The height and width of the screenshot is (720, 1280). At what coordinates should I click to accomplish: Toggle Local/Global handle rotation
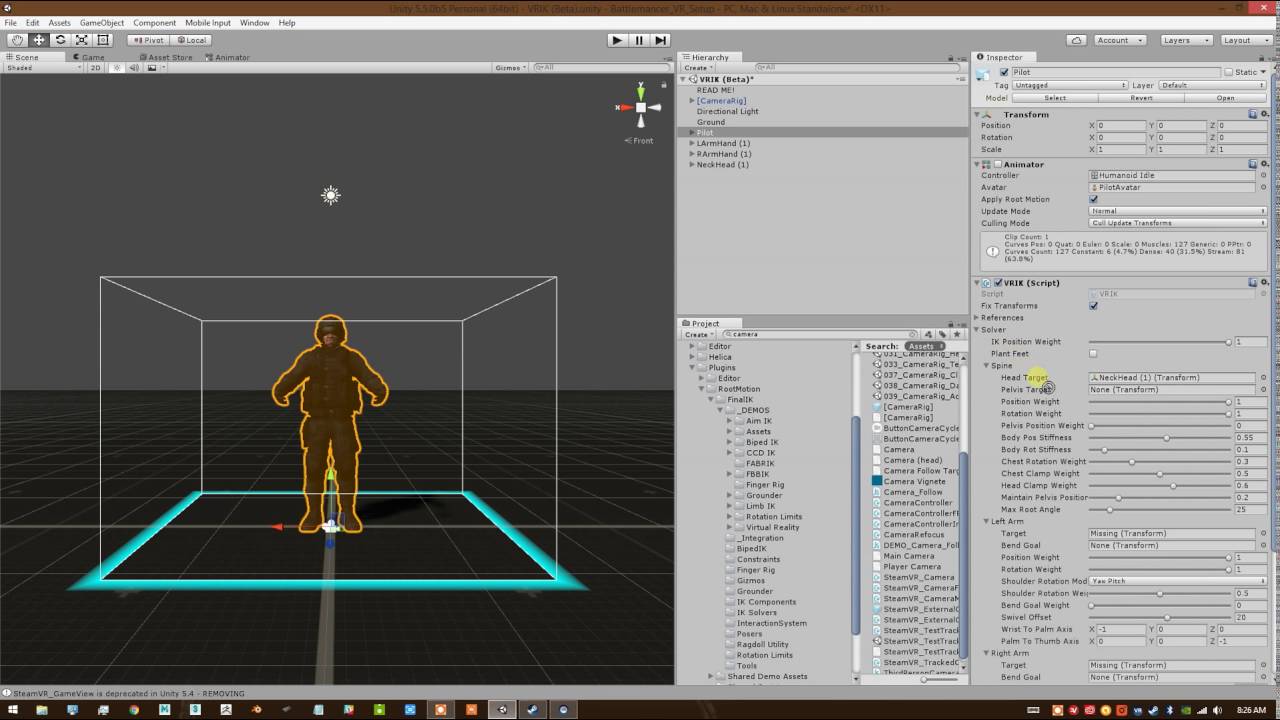tap(190, 40)
